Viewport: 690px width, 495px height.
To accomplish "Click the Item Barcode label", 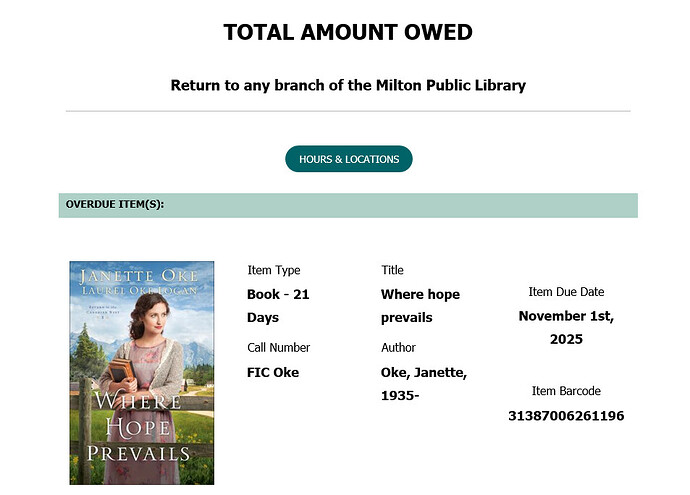I will point(566,391).
